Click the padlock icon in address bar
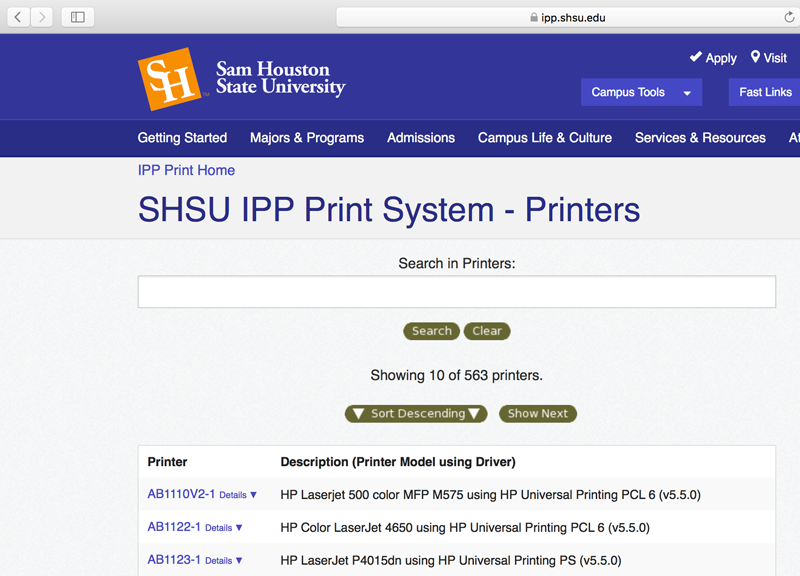 [x=533, y=16]
